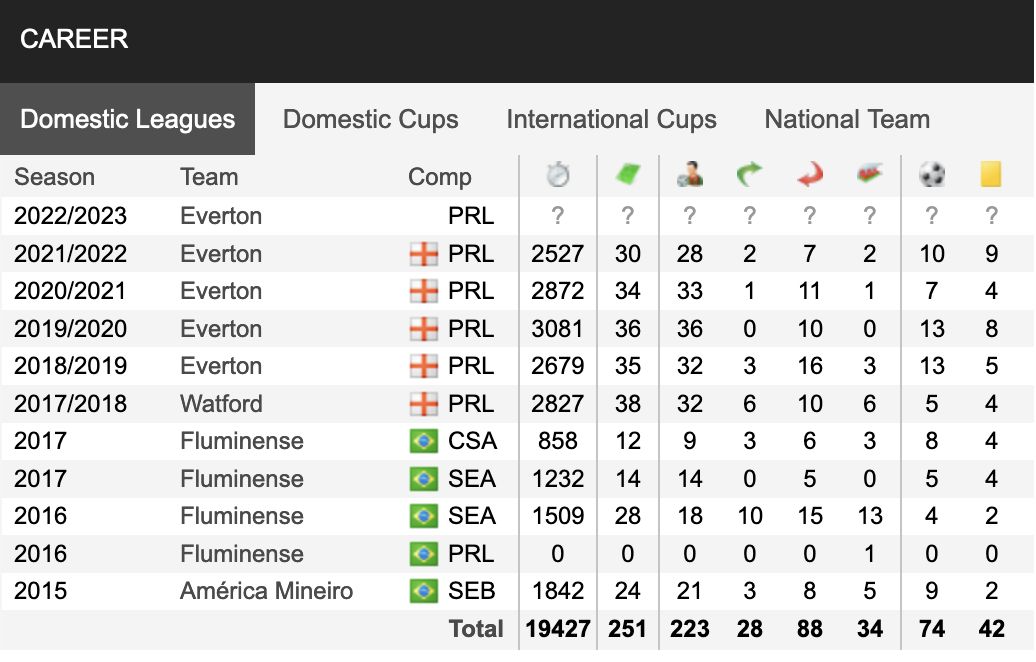Click the England flag in 2019/2020 row
This screenshot has width=1036, height=662.
click(x=424, y=328)
